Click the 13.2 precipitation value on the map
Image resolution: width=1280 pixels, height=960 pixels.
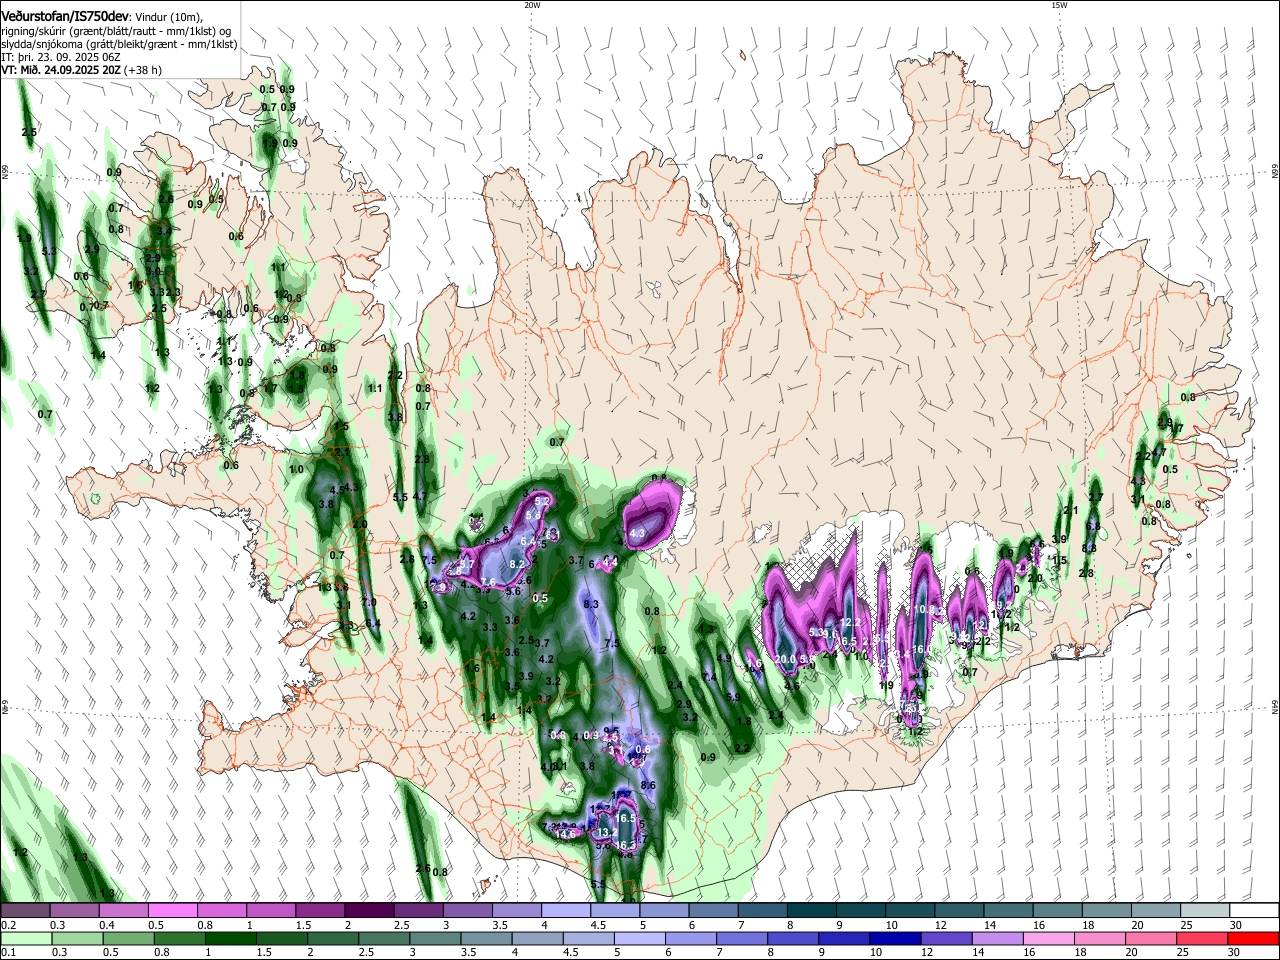click(606, 832)
